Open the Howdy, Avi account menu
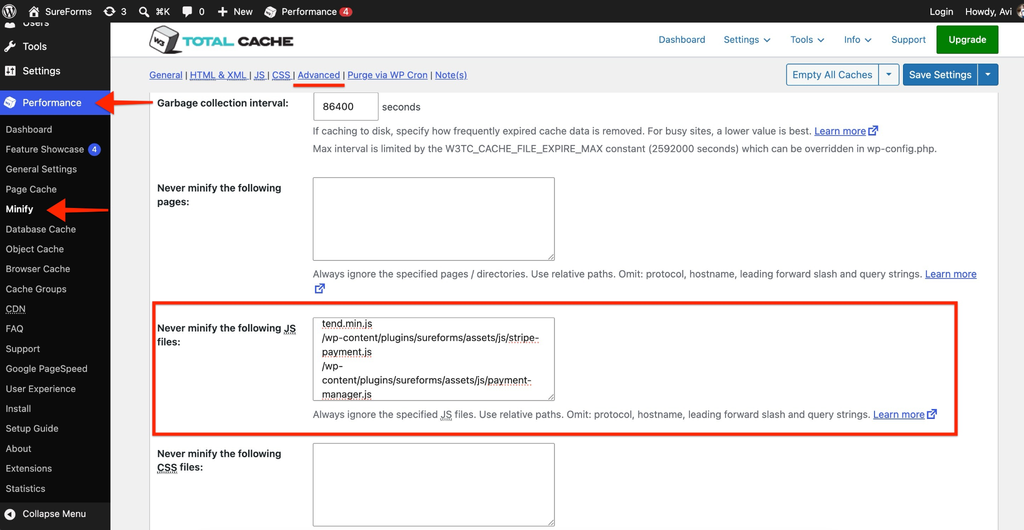Image resolution: width=1024 pixels, height=530 pixels. point(992,11)
